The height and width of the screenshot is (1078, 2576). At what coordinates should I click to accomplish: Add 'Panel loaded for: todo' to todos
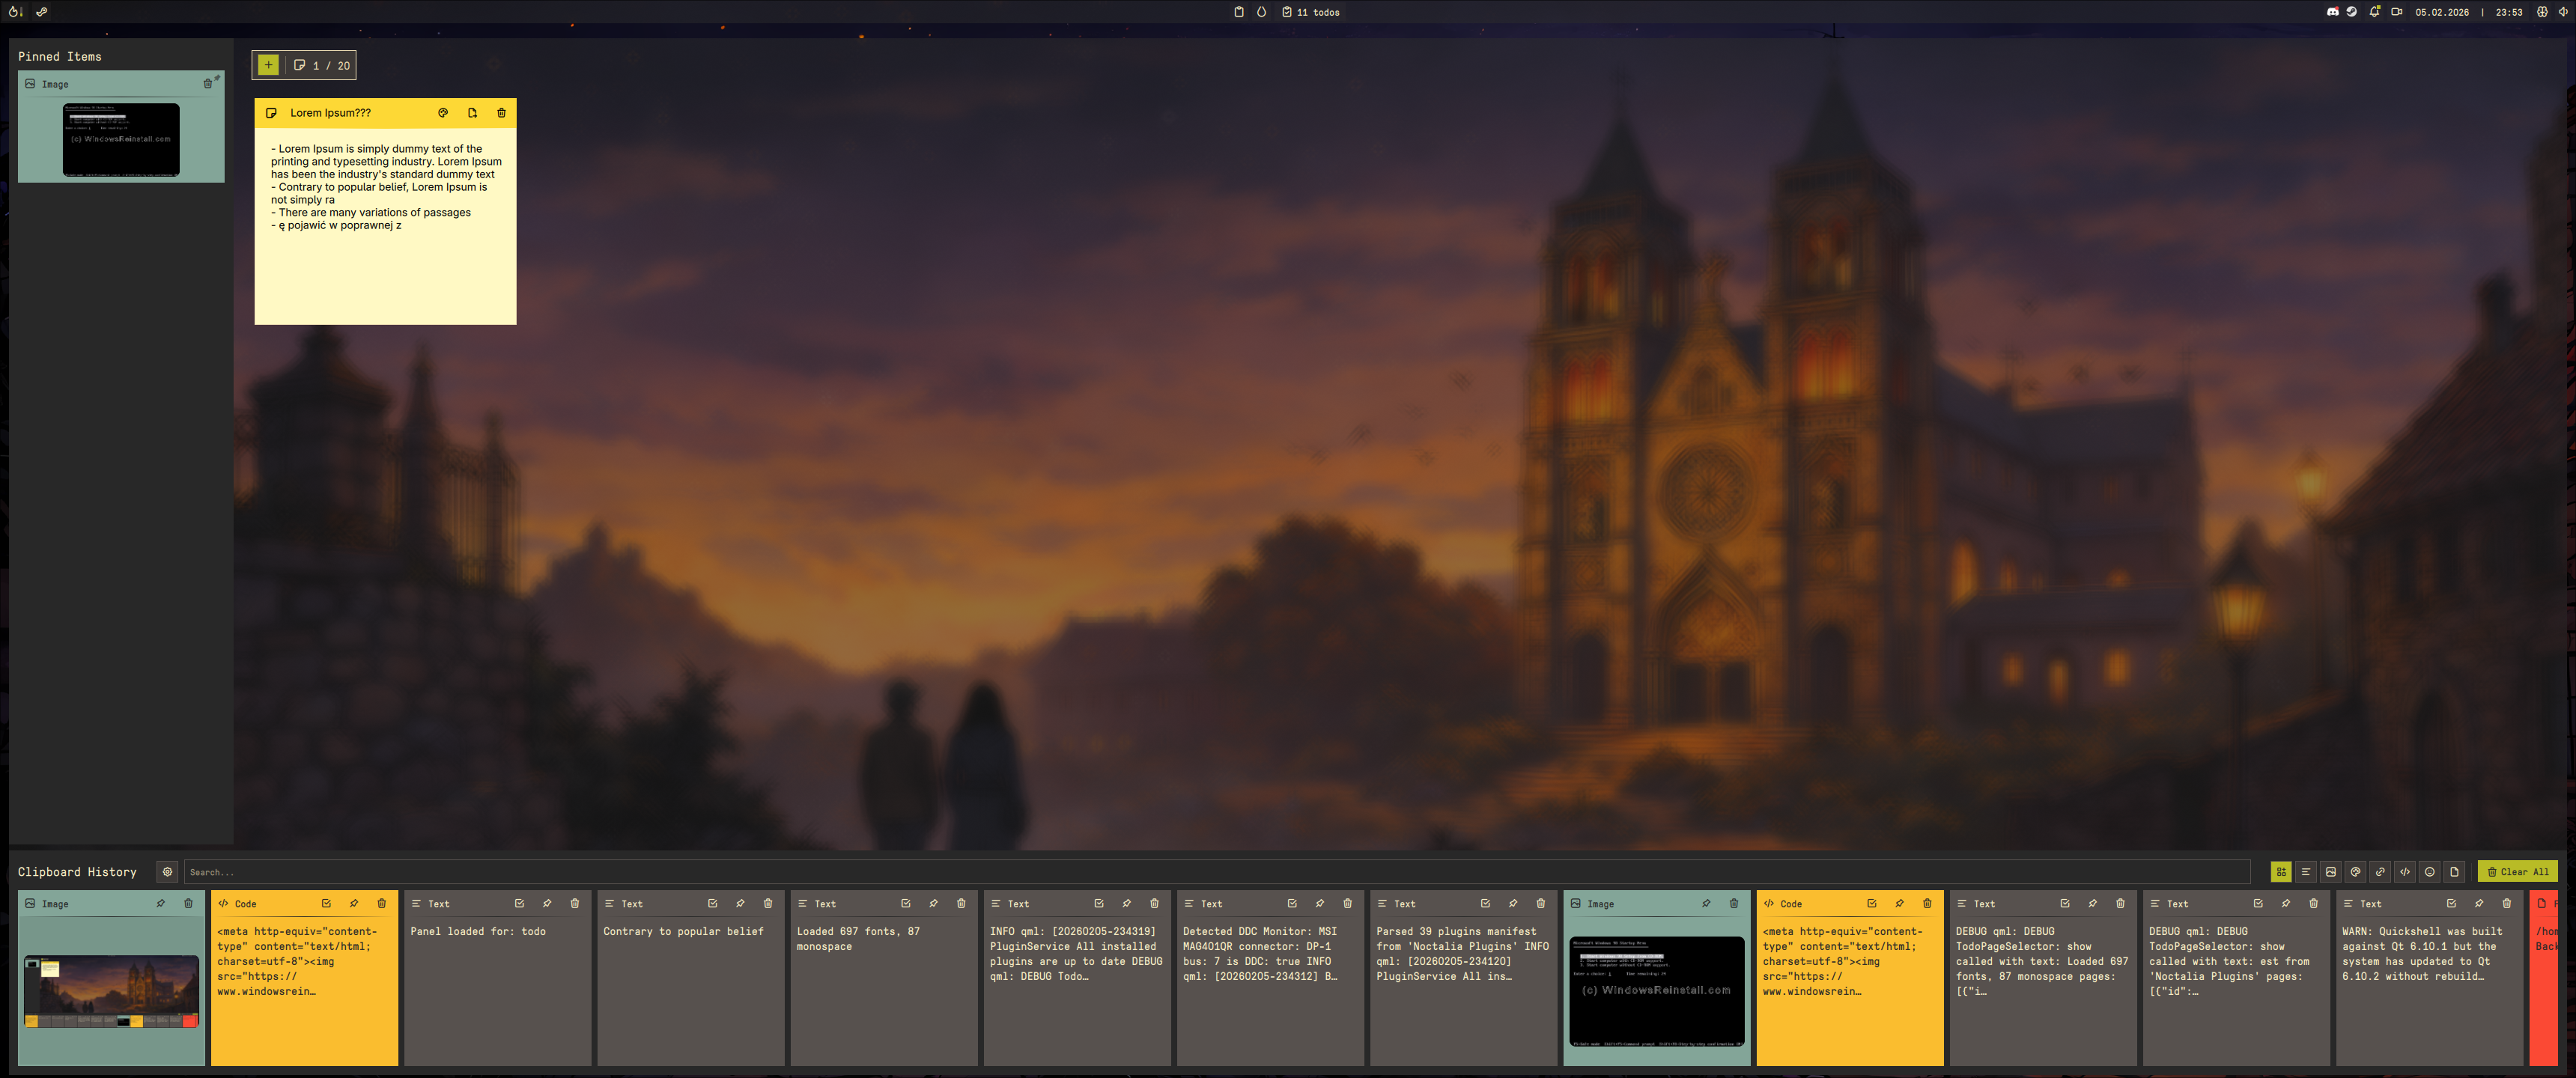519,903
